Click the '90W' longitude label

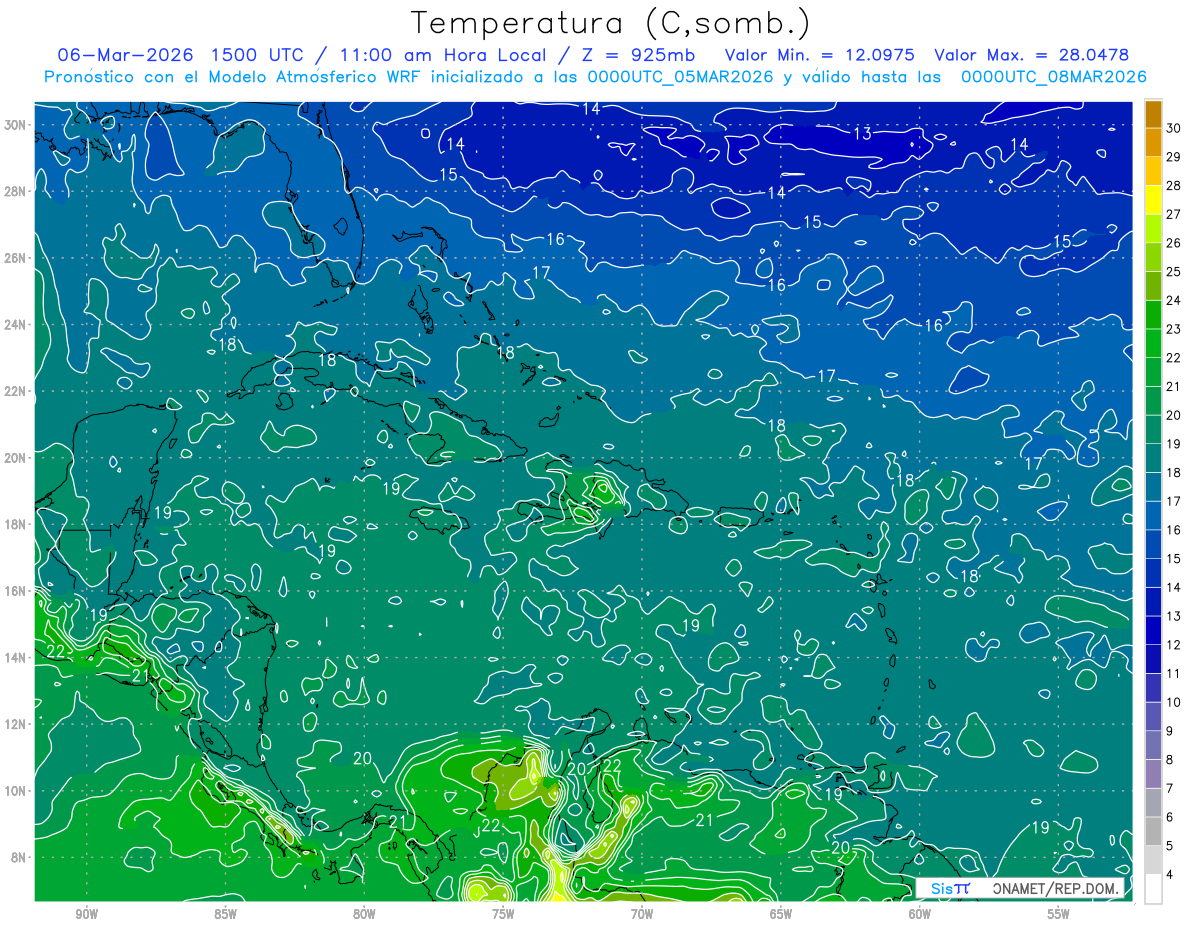pyautogui.click(x=87, y=914)
